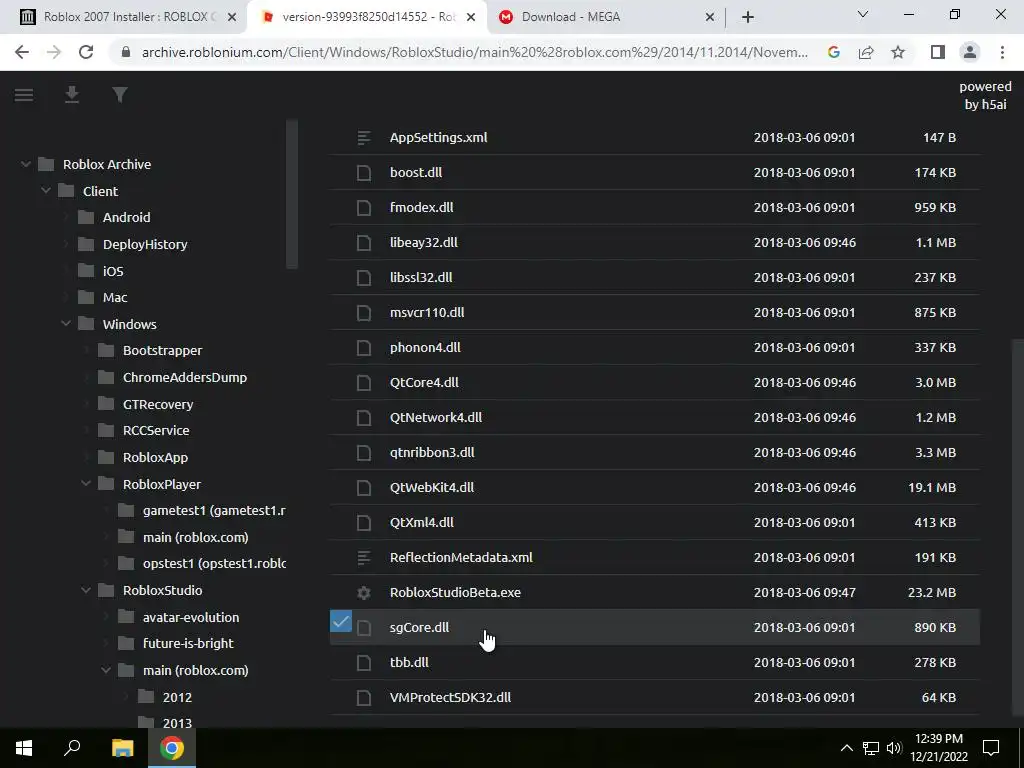Open the AppSettings.xml file
The height and width of the screenshot is (768, 1024).
coord(438,138)
